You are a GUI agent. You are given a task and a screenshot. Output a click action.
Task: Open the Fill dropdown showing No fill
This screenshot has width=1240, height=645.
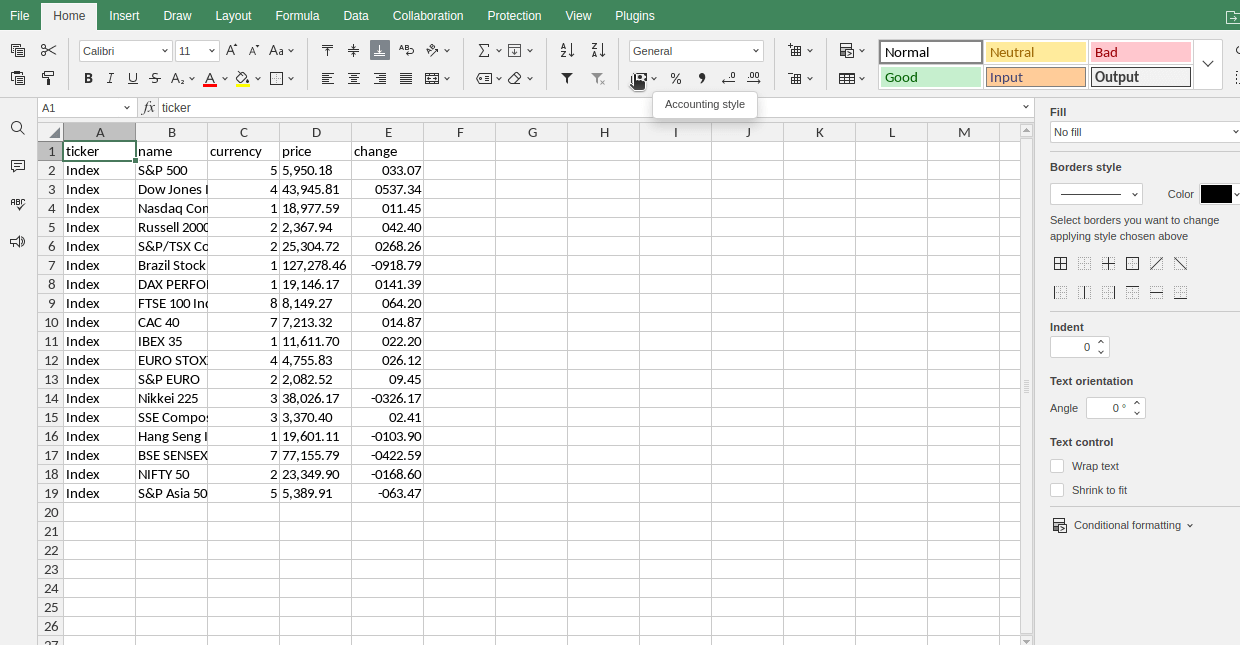tap(1144, 131)
